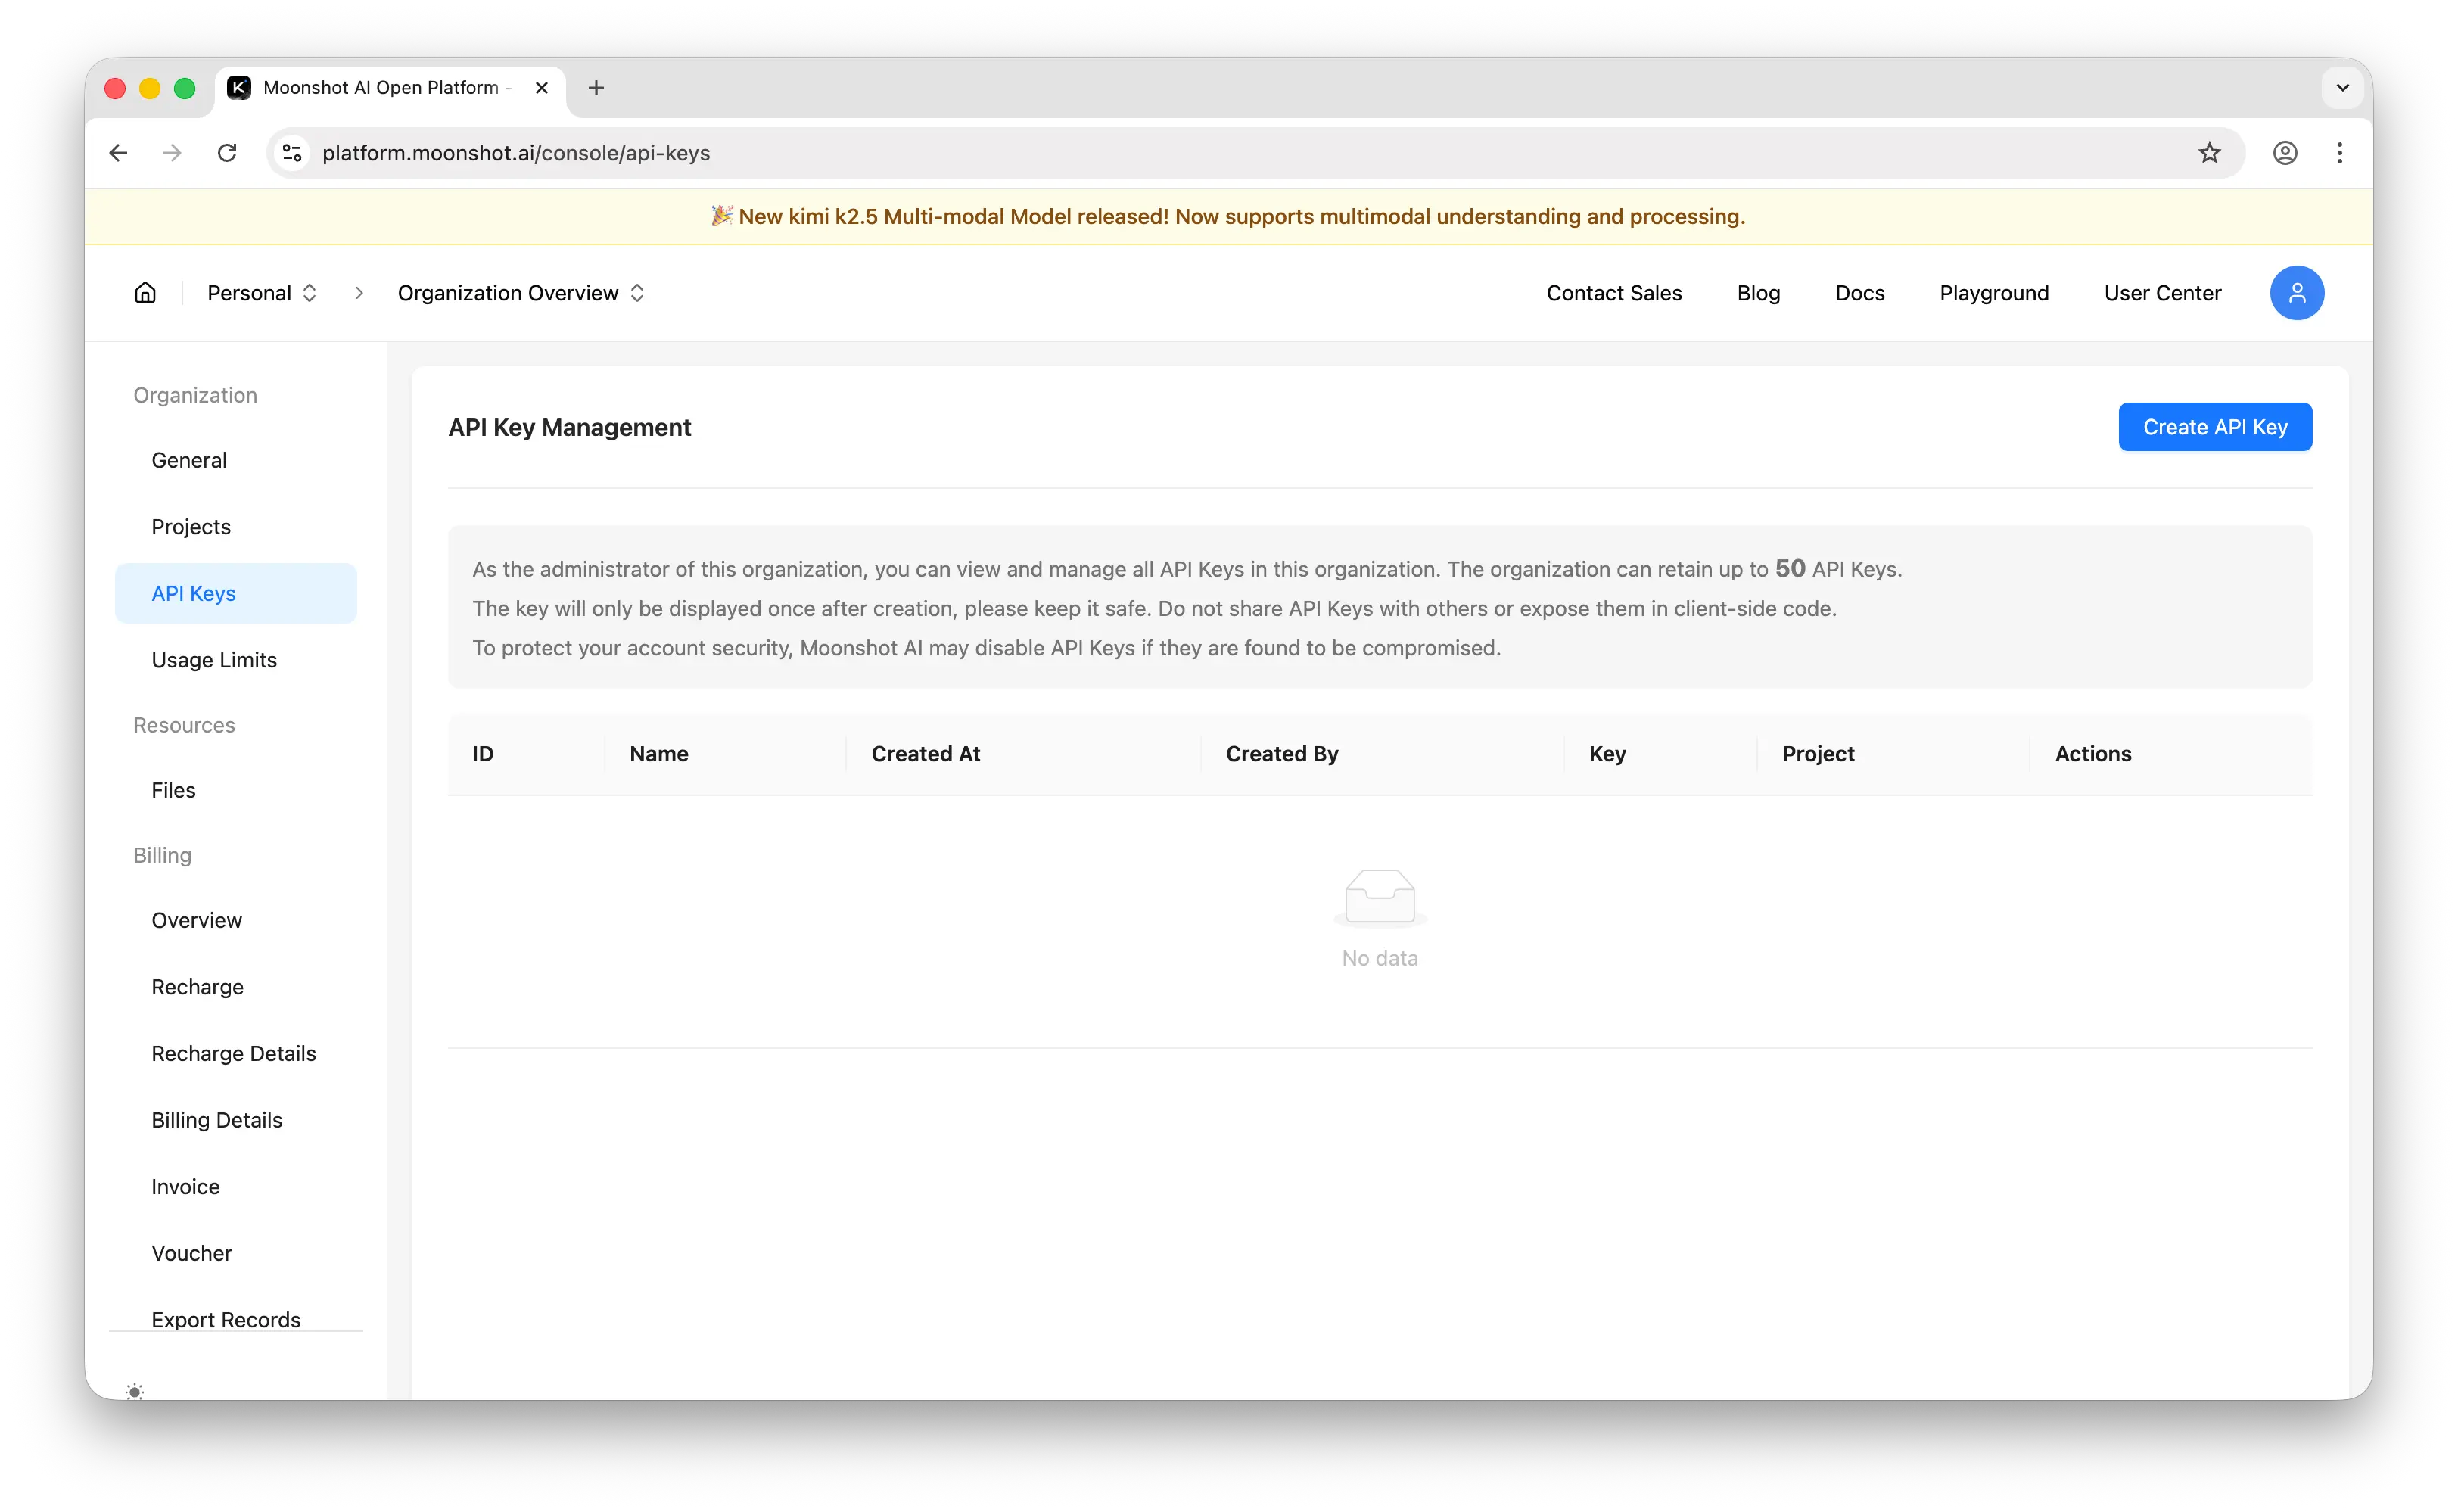2458x1512 pixels.
Task: Open Docs from the top navigation
Action: pos(1859,292)
